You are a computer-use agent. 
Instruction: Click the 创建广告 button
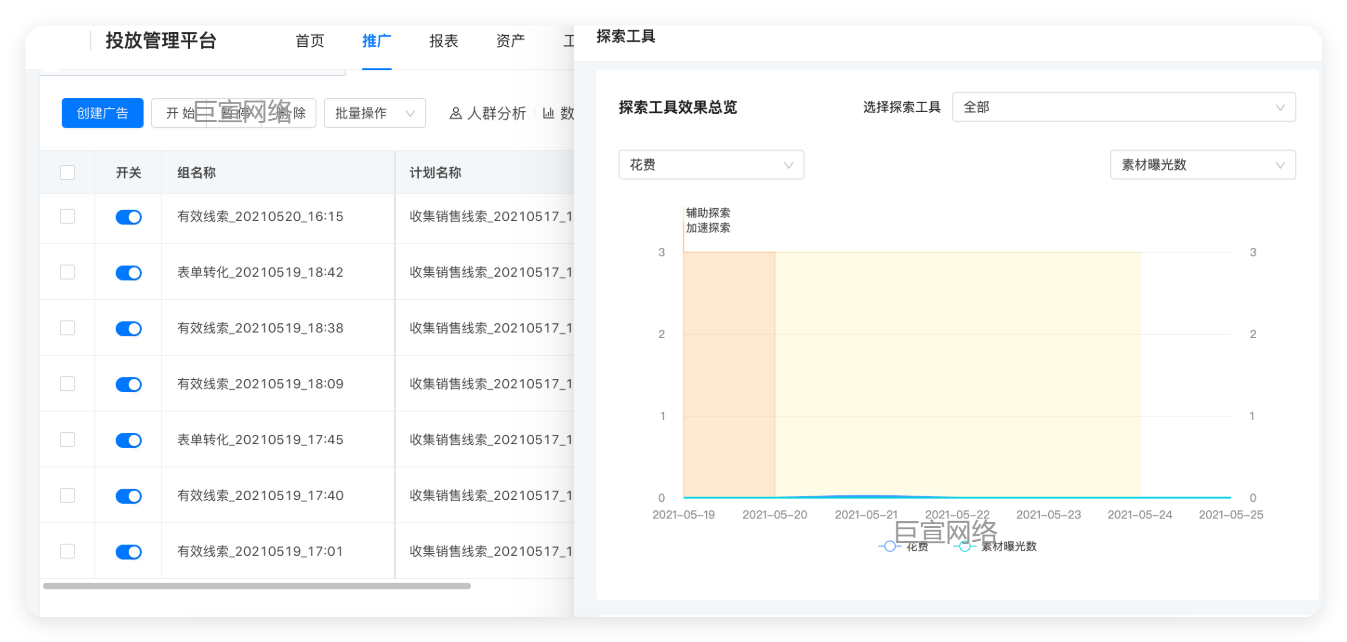100,113
